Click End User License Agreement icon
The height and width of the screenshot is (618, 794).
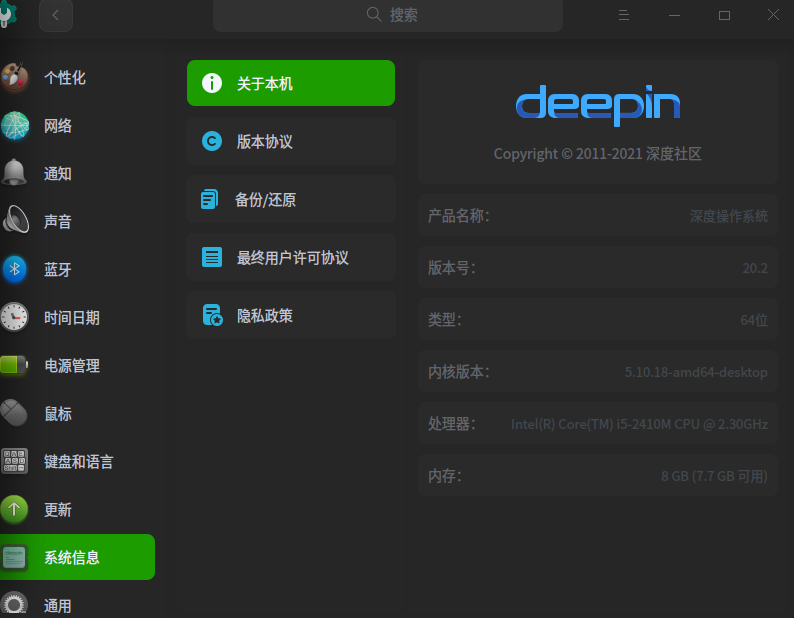(x=212, y=257)
